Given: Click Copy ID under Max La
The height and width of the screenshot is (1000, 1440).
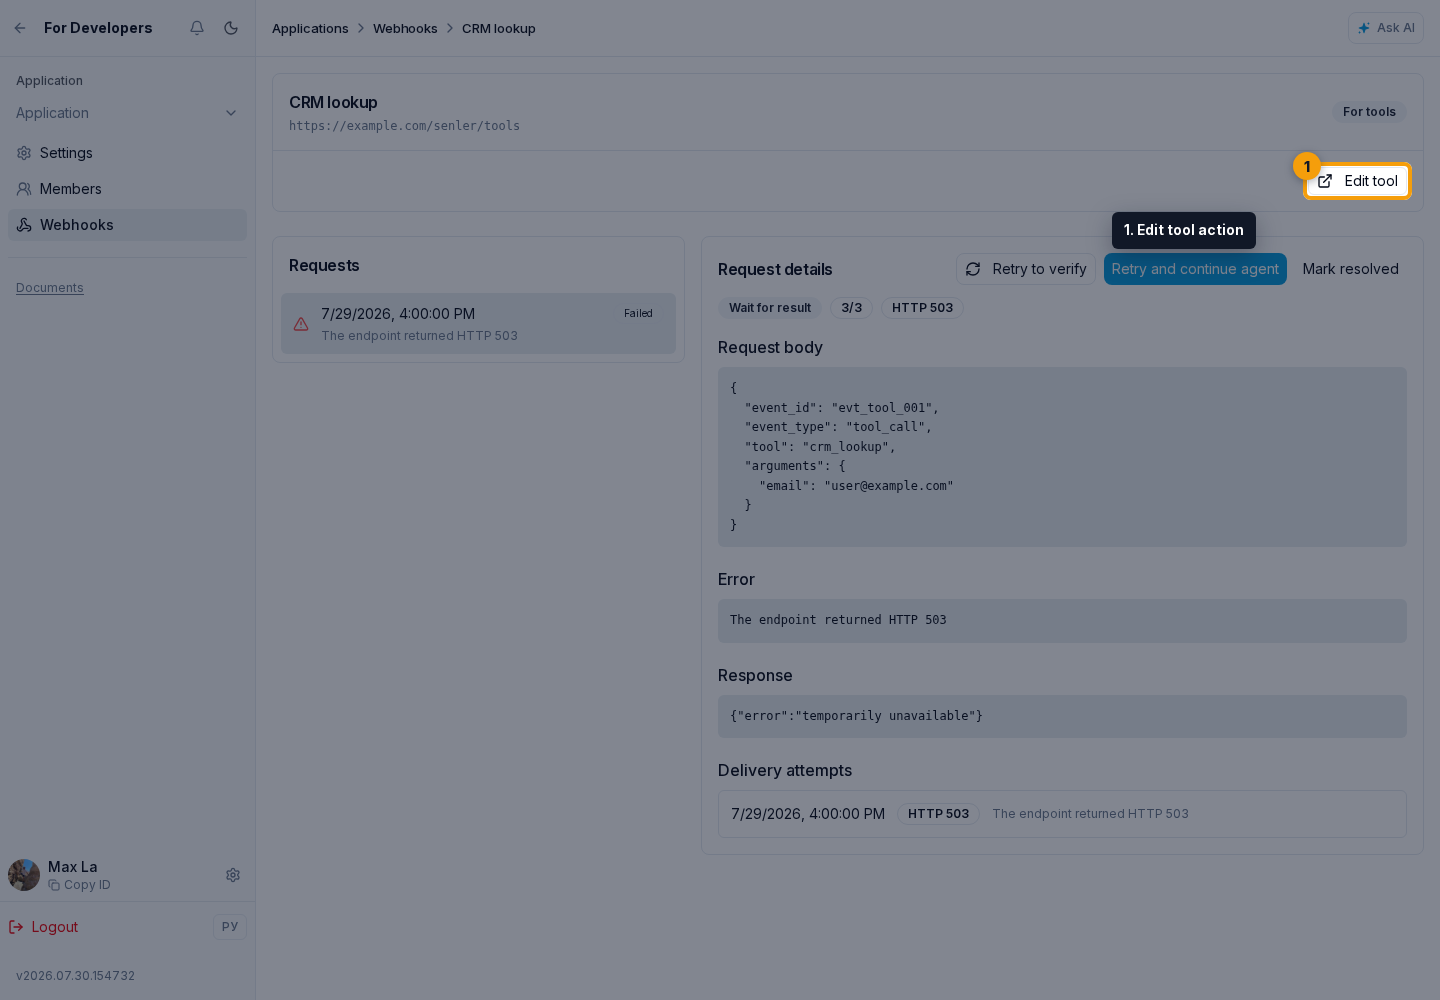Looking at the screenshot, I should tap(79, 885).
